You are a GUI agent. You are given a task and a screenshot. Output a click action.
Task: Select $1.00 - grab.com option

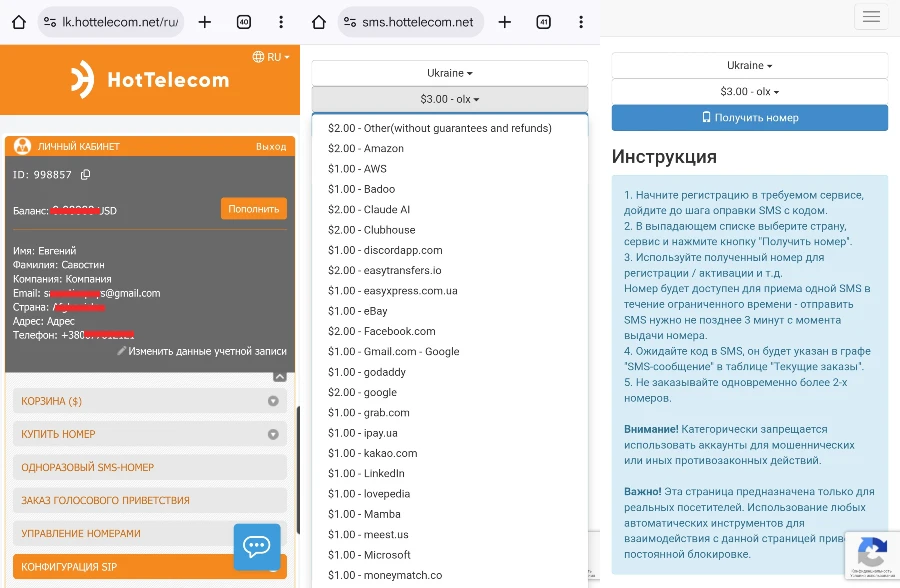[450, 413]
